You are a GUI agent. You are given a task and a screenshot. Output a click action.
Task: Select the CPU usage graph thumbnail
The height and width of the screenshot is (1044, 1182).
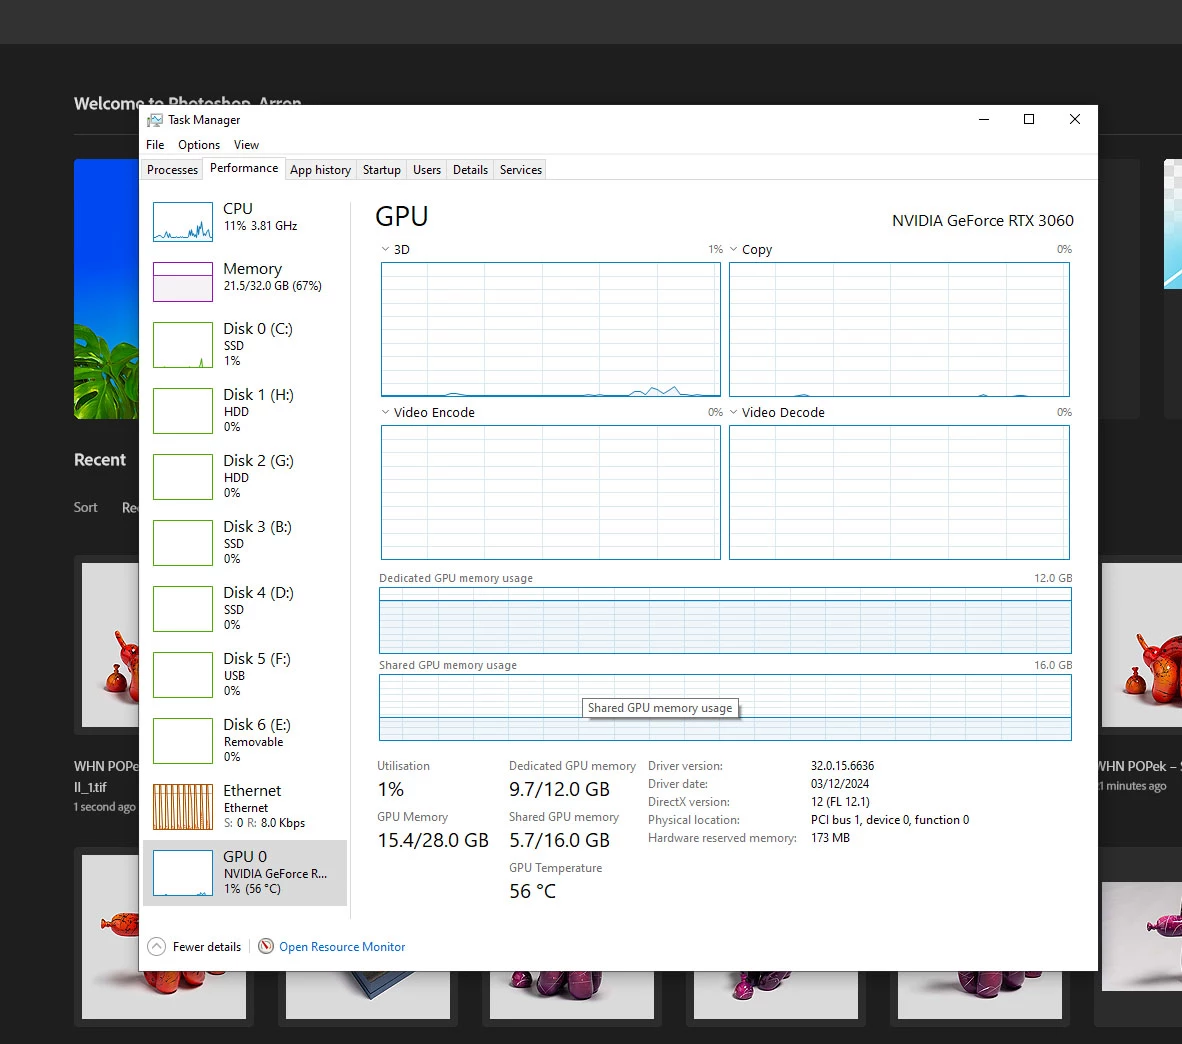[x=182, y=222]
